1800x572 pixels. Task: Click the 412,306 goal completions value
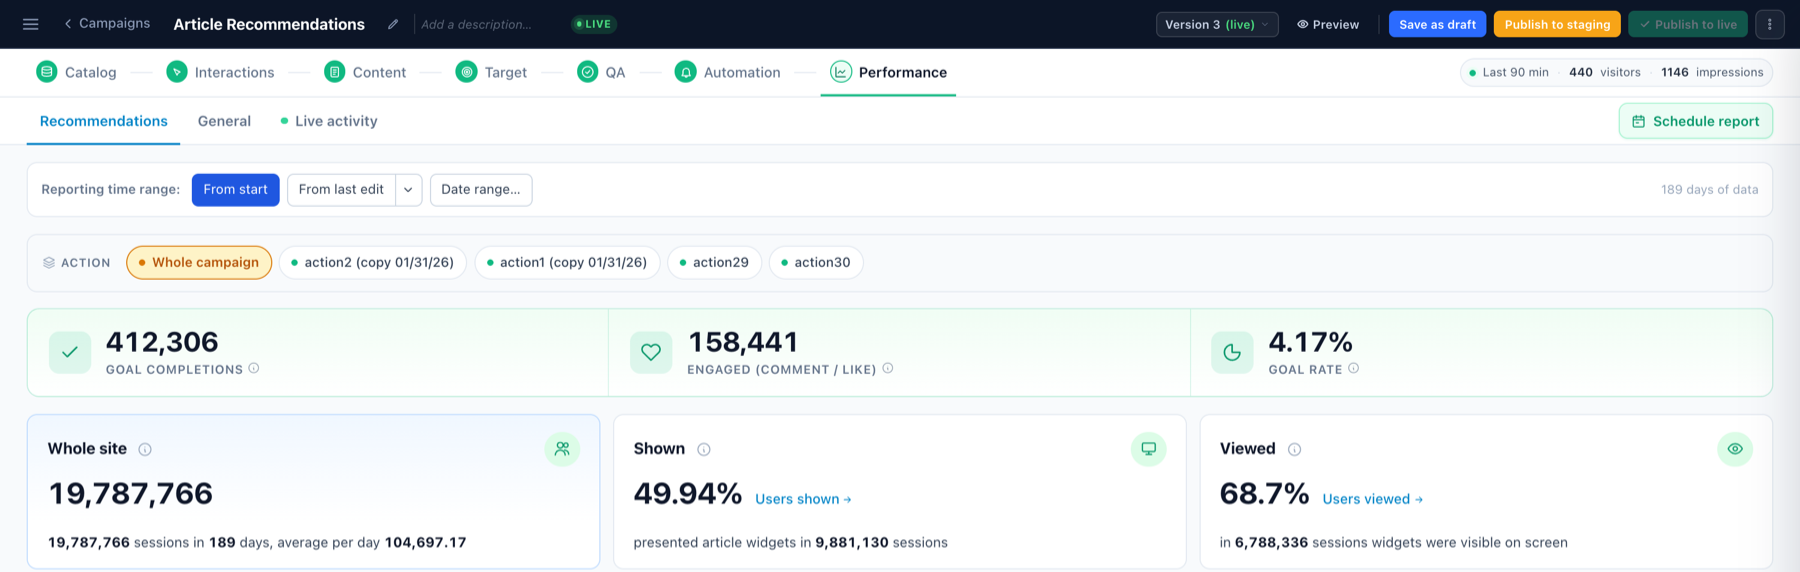tap(162, 342)
